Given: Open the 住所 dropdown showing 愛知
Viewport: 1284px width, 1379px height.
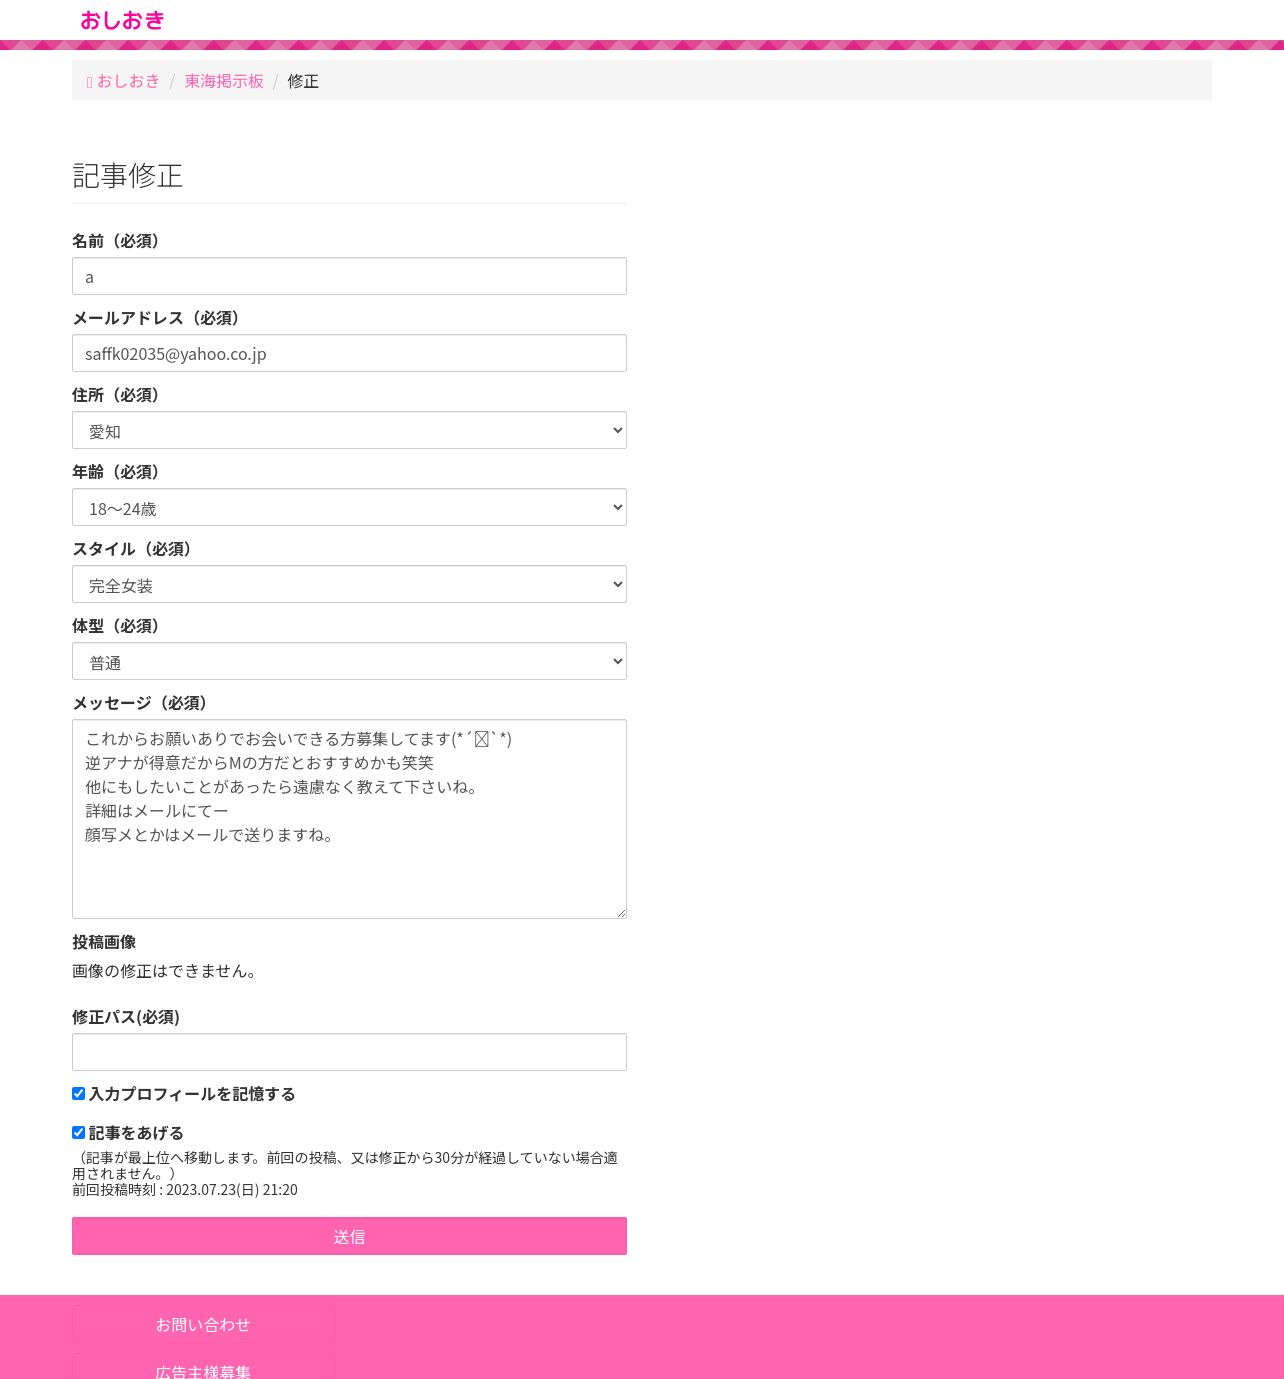Looking at the screenshot, I should (x=349, y=430).
